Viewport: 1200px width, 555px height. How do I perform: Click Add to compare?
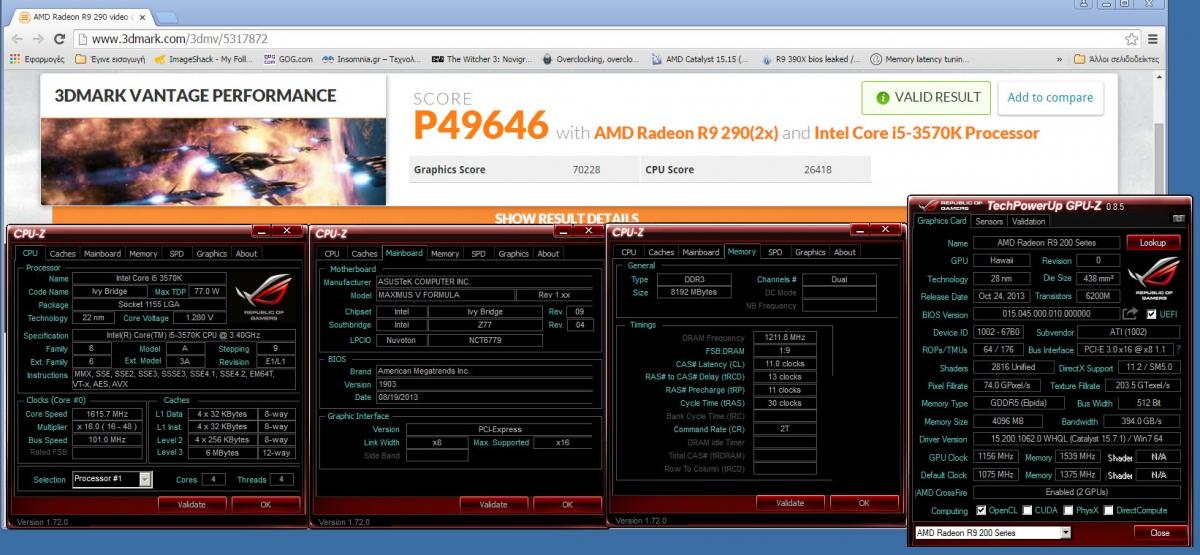[x=1049, y=98]
